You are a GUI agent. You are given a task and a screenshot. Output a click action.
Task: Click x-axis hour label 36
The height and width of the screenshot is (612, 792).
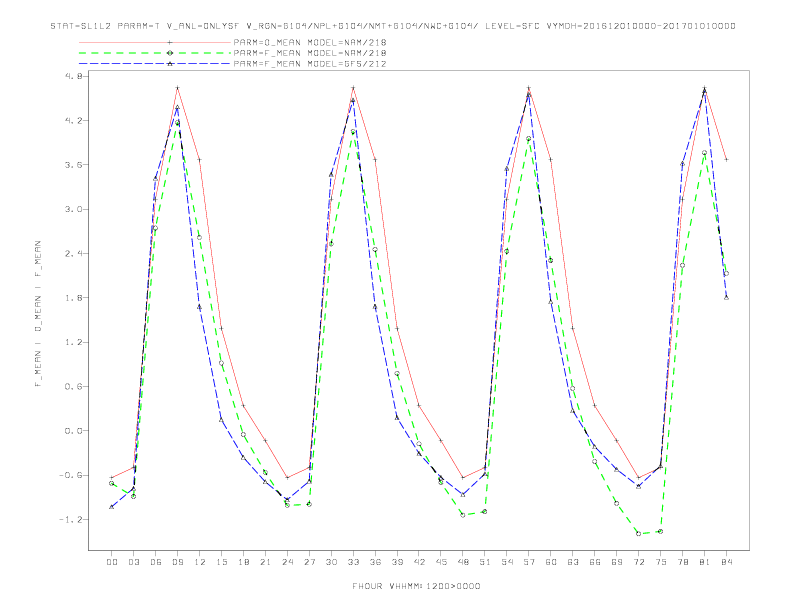375,562
